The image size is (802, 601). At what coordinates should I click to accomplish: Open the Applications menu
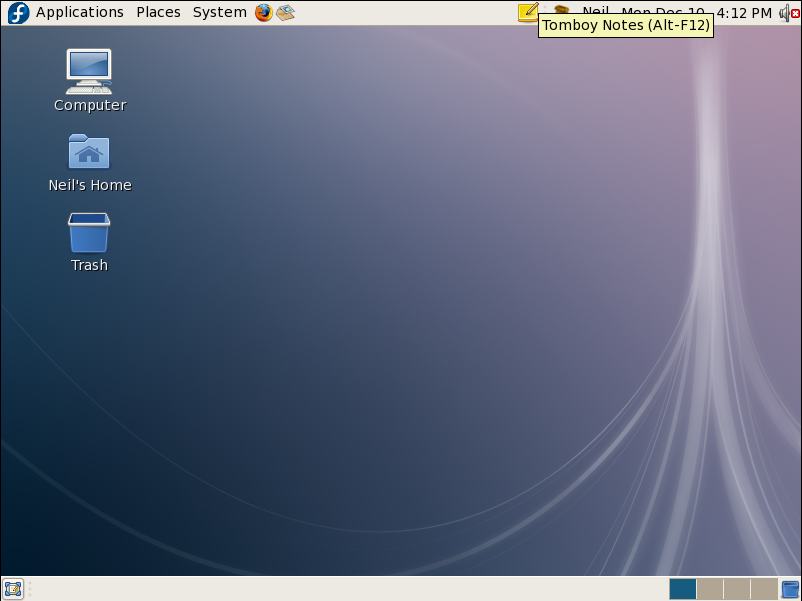(x=78, y=12)
